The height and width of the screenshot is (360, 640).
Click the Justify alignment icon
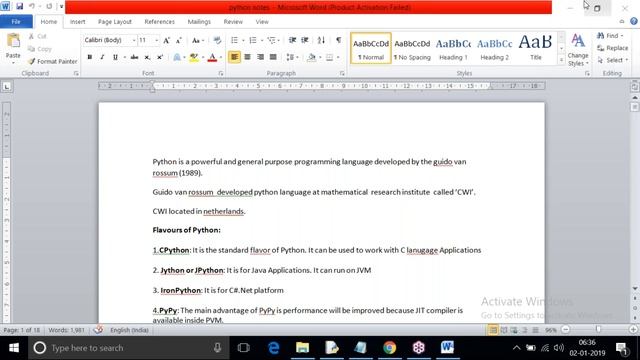(x=273, y=57)
